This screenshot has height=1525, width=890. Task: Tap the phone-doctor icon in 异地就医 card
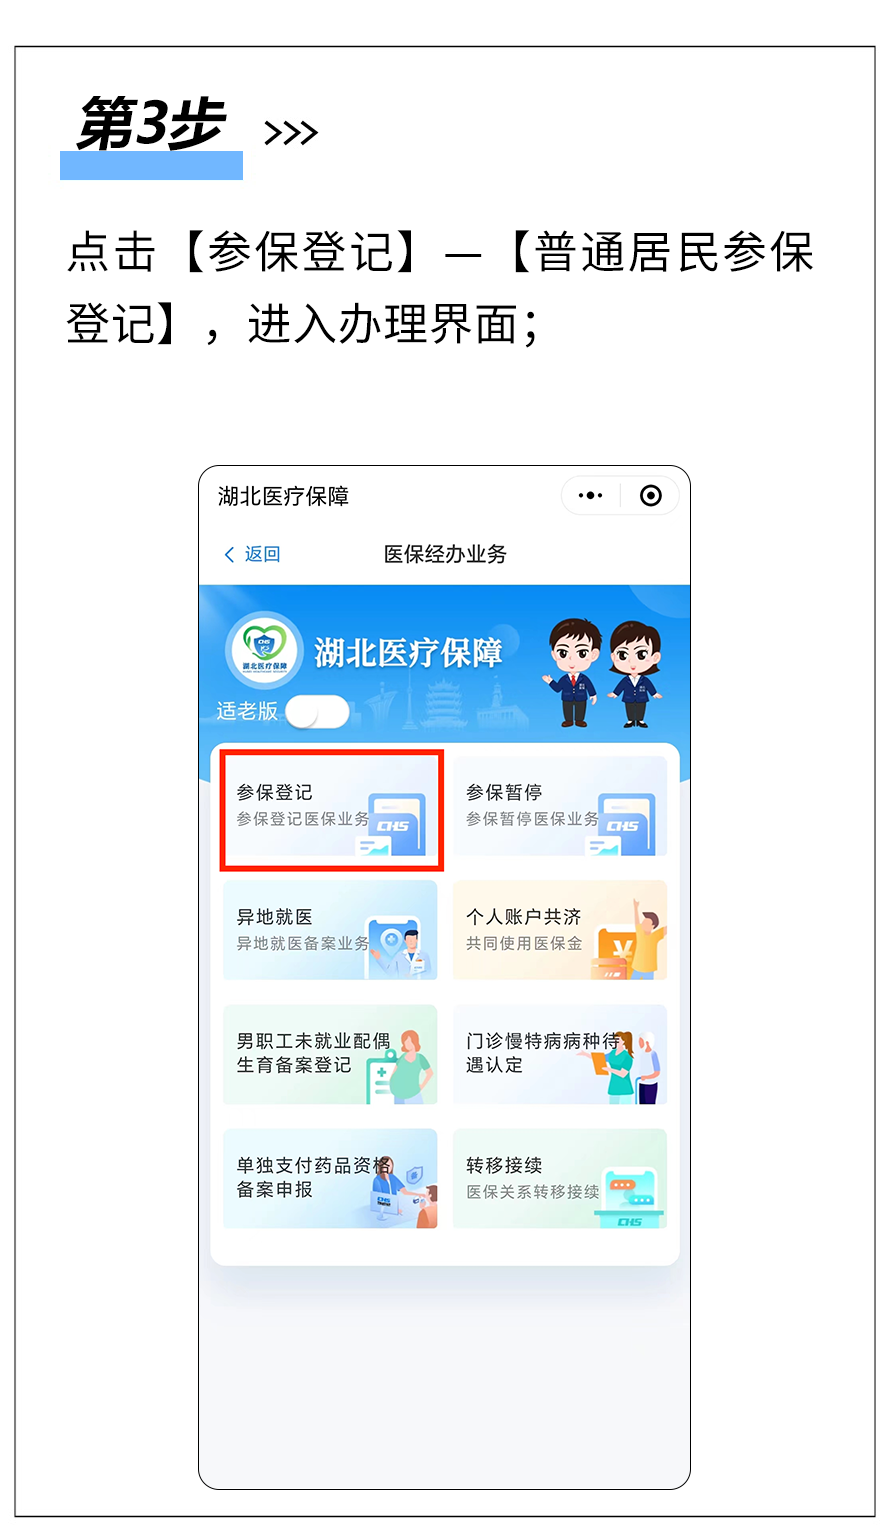400,947
